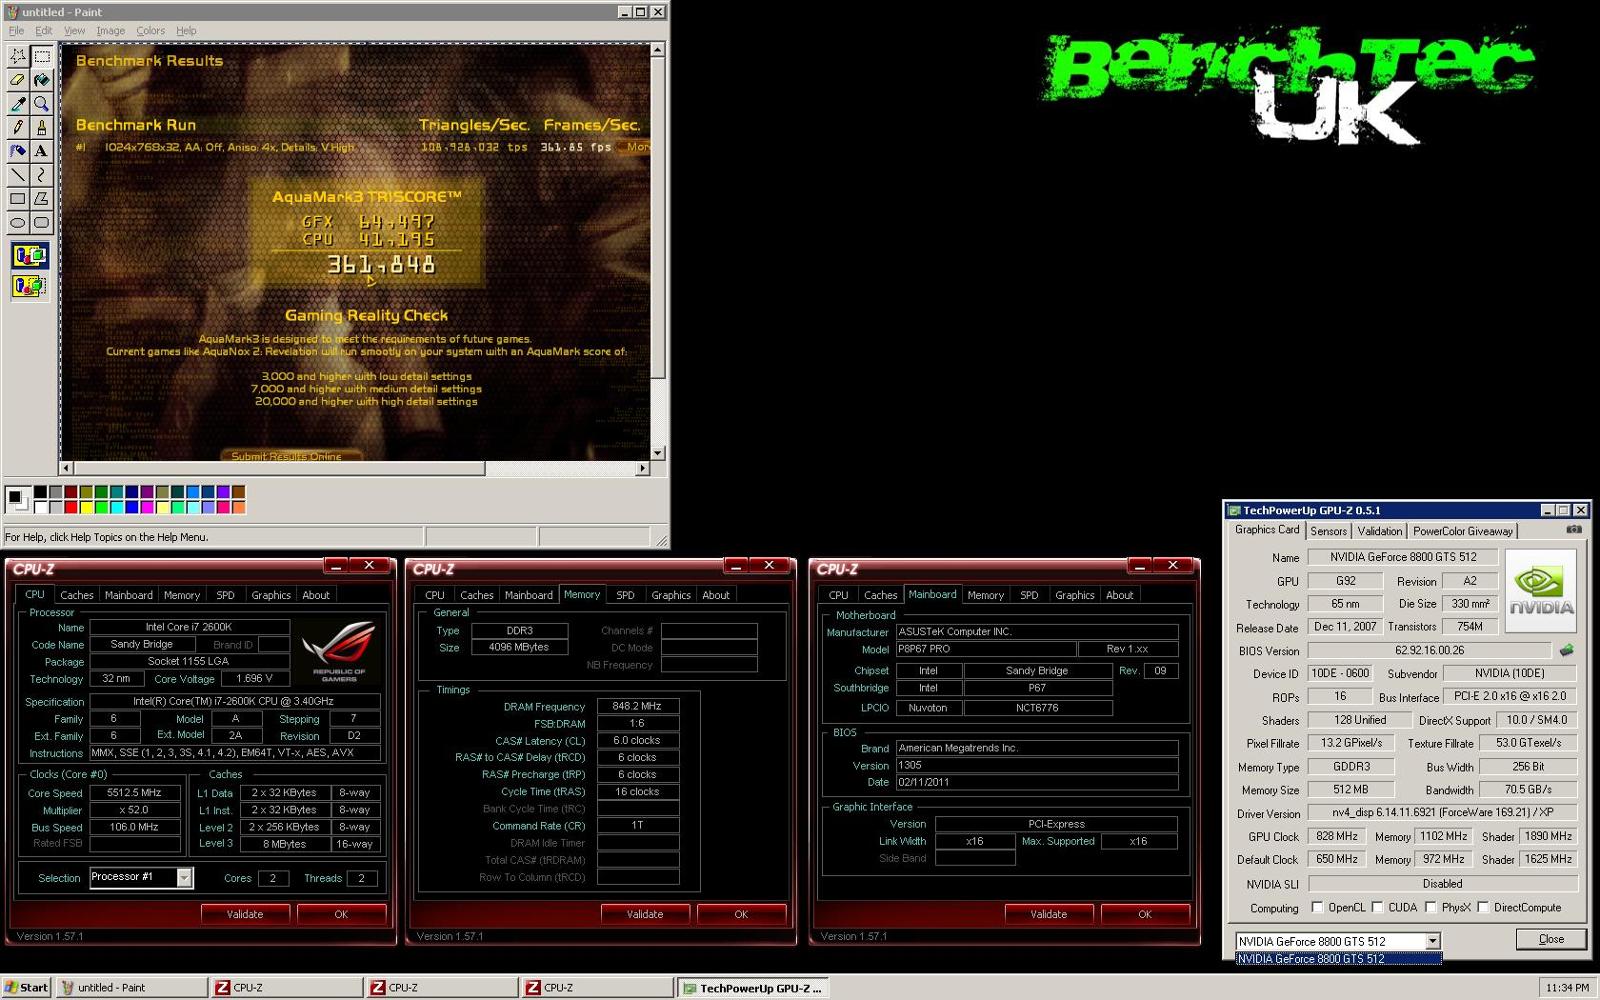Click Validate in the CPU tab CPU-Z window

[x=245, y=914]
